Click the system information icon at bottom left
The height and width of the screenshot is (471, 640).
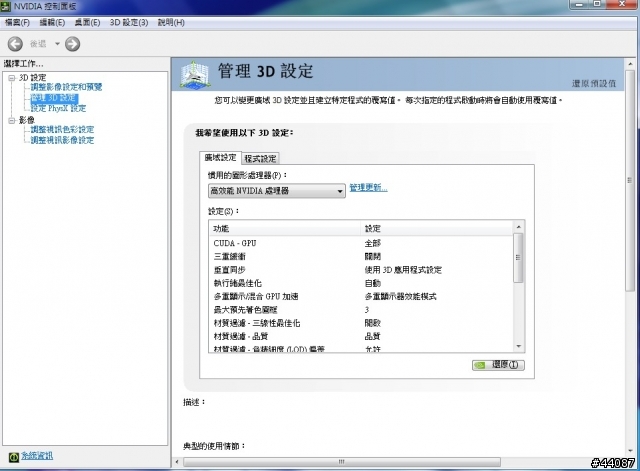tap(14, 457)
